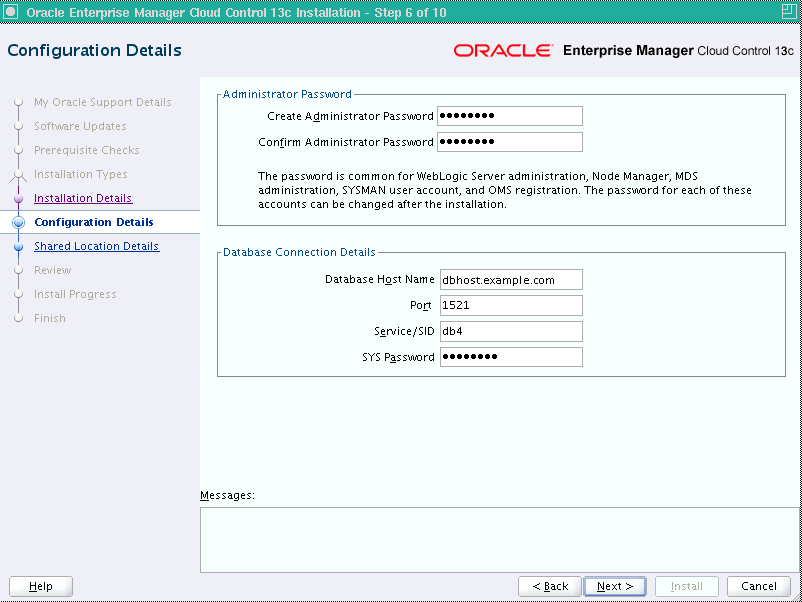Click the restore window icon in the title bar
Screen dimensions: 802x602
tap(789, 12)
